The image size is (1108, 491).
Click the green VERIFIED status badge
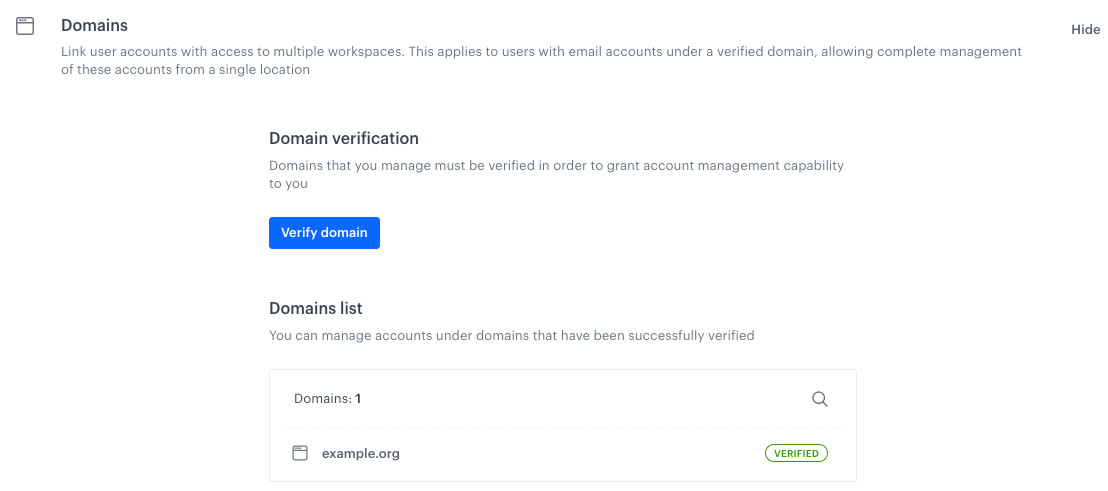coord(796,454)
